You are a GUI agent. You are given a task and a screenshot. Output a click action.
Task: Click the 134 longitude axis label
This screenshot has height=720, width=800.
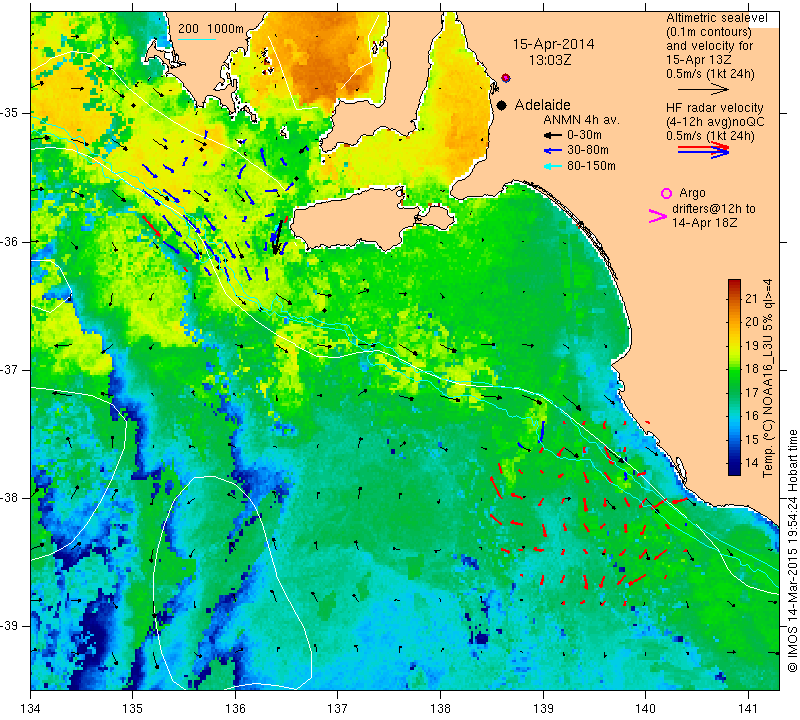click(31, 708)
